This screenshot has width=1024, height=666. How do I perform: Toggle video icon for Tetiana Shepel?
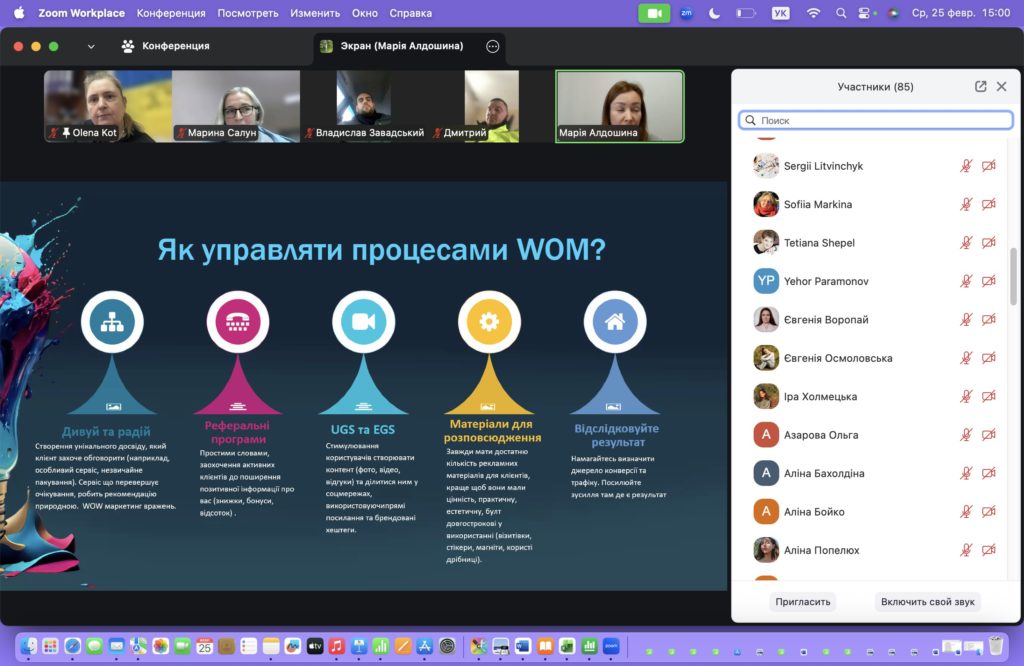point(988,243)
